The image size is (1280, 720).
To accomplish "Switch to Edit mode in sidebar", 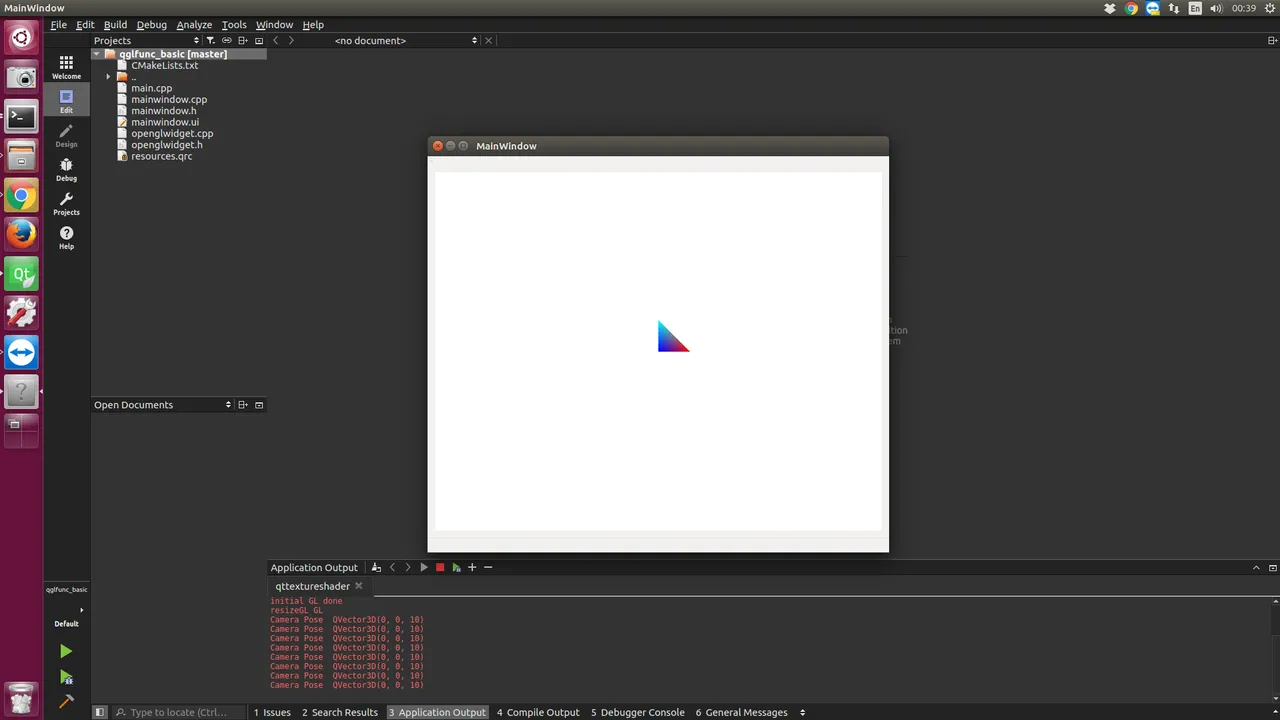I will pyautogui.click(x=66, y=101).
